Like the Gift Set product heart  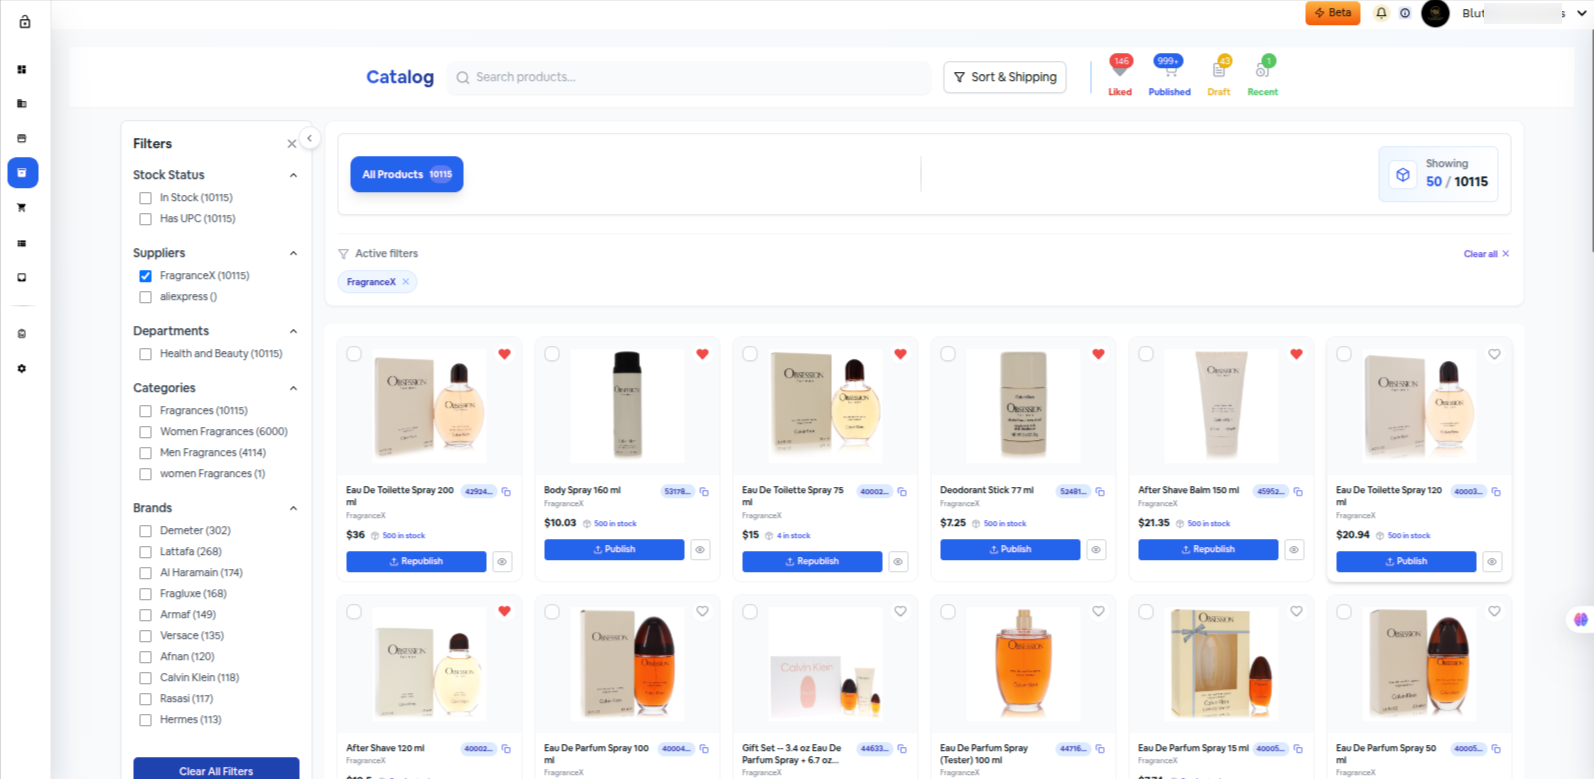point(900,612)
